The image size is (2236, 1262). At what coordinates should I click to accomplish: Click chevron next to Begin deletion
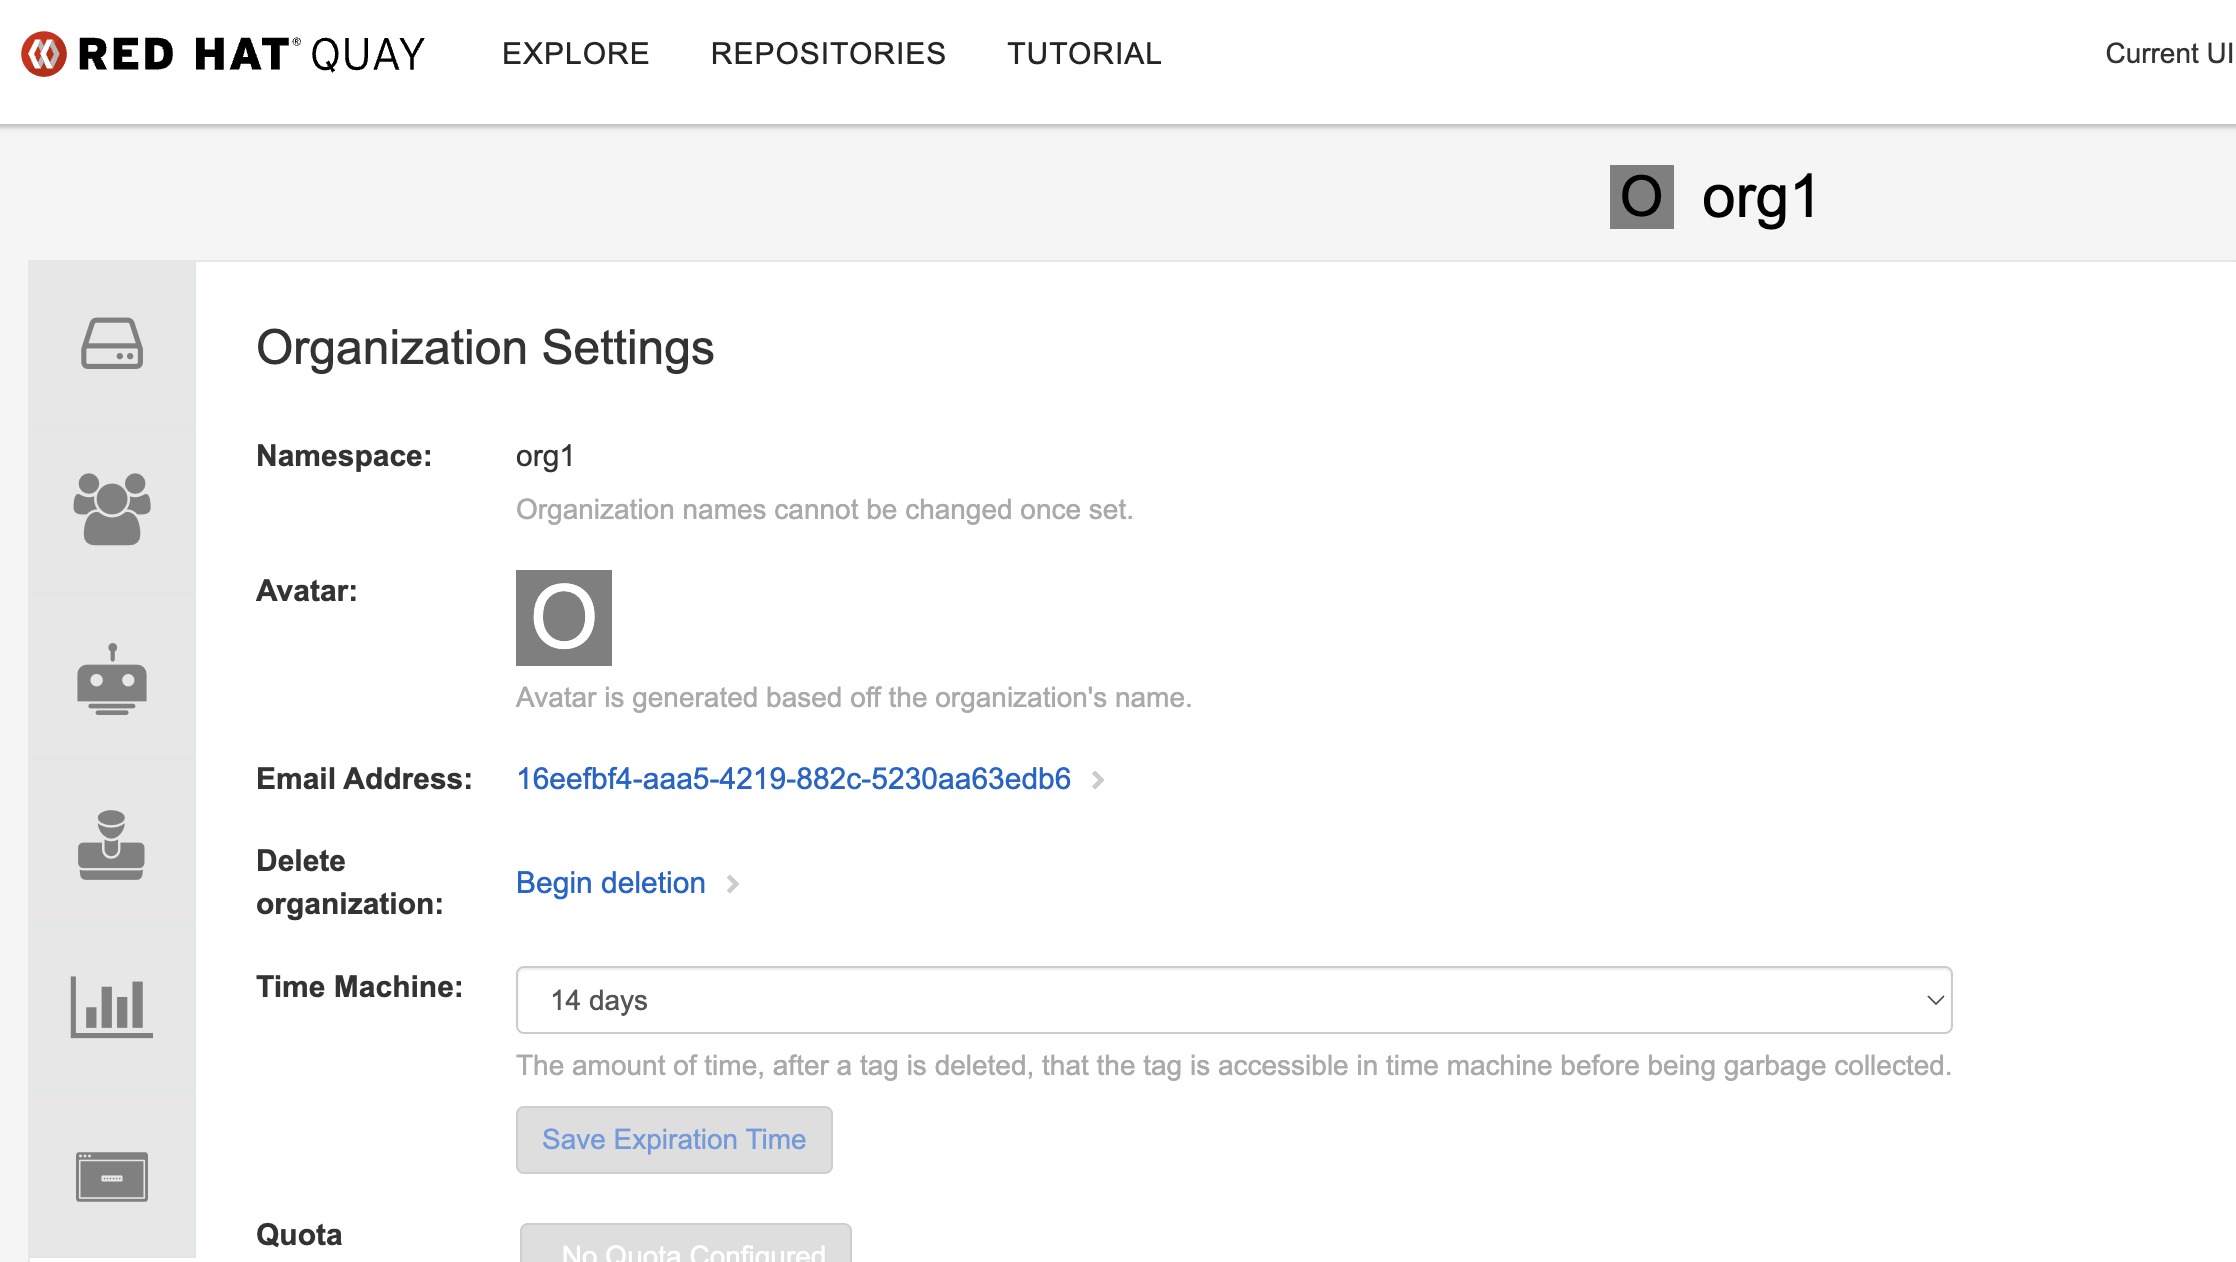point(733,884)
